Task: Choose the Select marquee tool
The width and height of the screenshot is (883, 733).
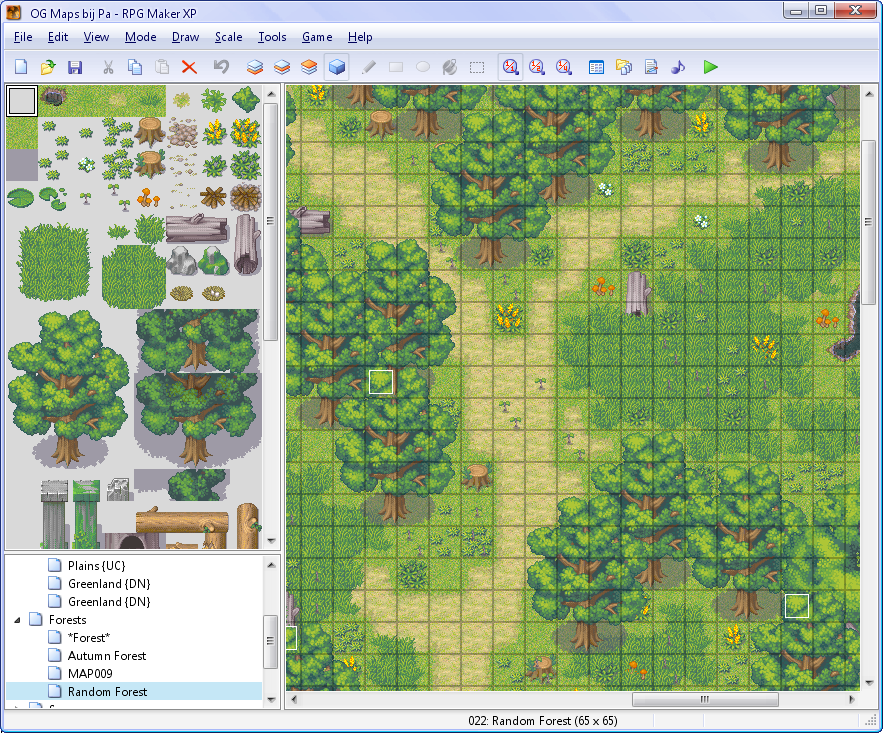Action: (x=477, y=67)
